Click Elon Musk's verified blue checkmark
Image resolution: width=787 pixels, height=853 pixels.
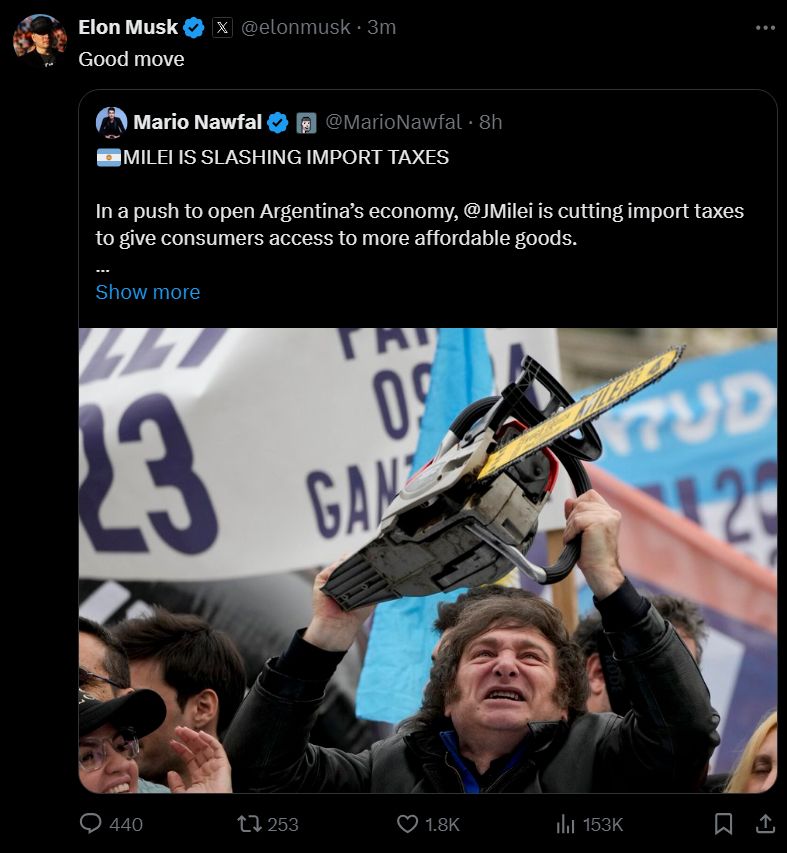[191, 27]
